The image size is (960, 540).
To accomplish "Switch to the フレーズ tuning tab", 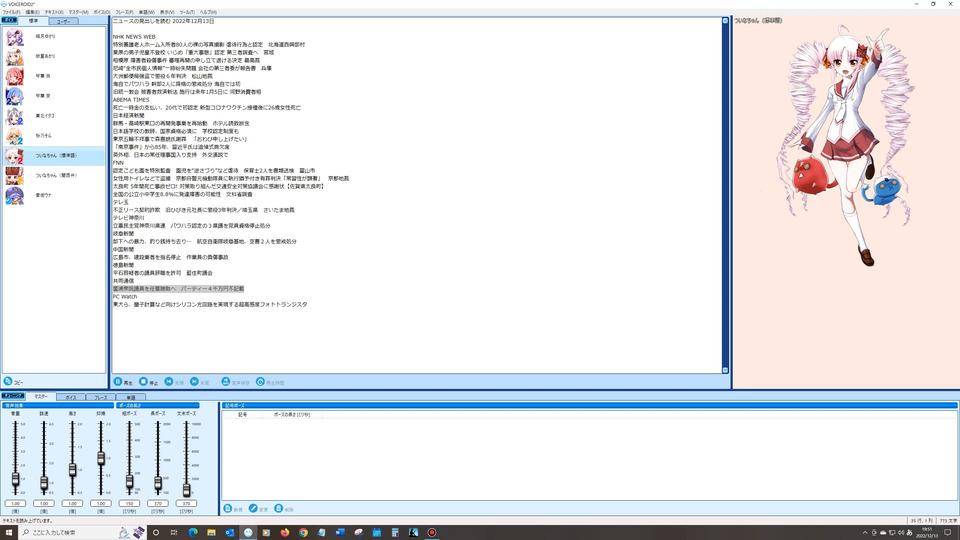I will [x=100, y=397].
